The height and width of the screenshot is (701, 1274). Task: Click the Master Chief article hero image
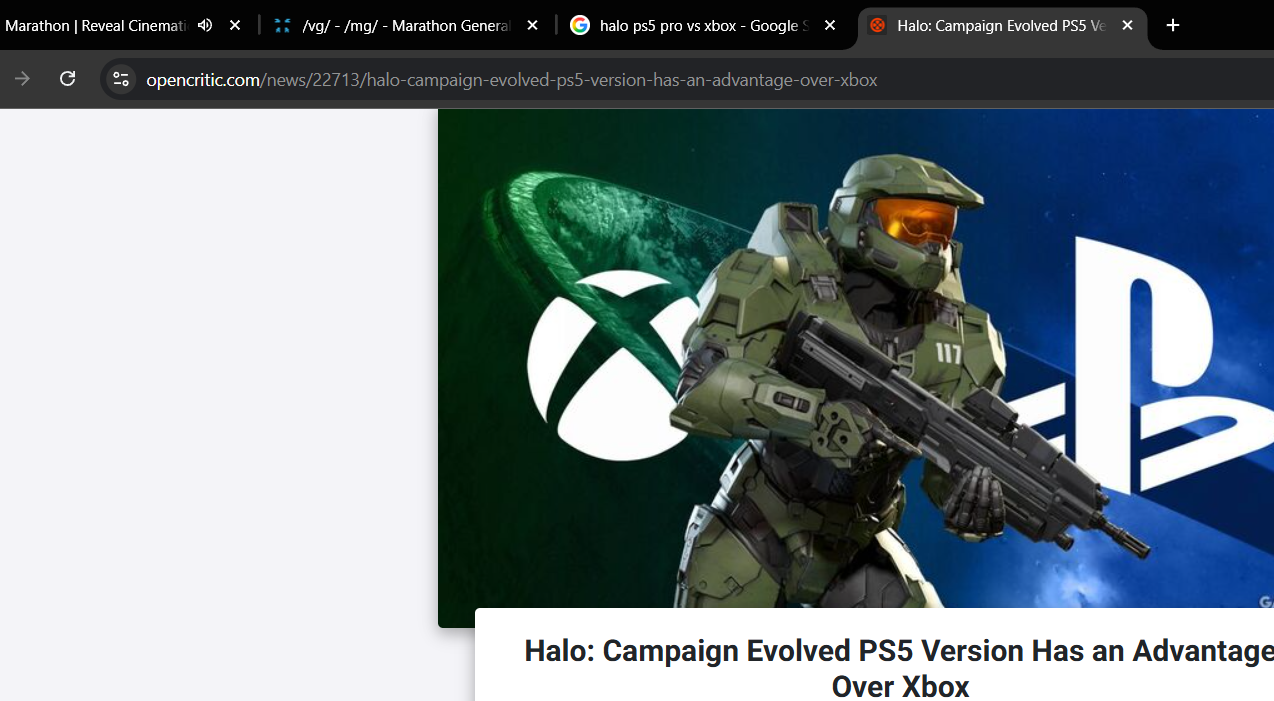856,360
